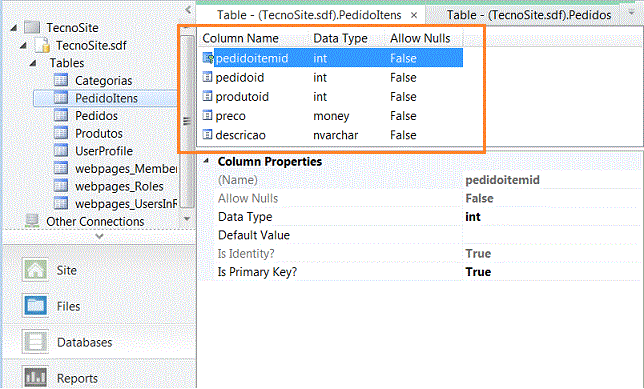Collapse the TecnoSite root node

[14, 28]
